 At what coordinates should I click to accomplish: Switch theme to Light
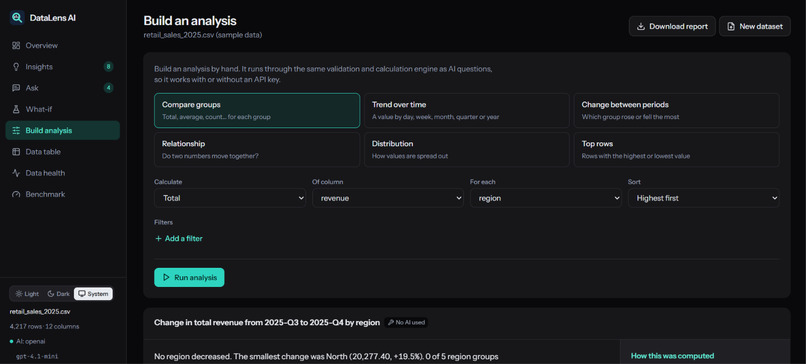tap(27, 294)
